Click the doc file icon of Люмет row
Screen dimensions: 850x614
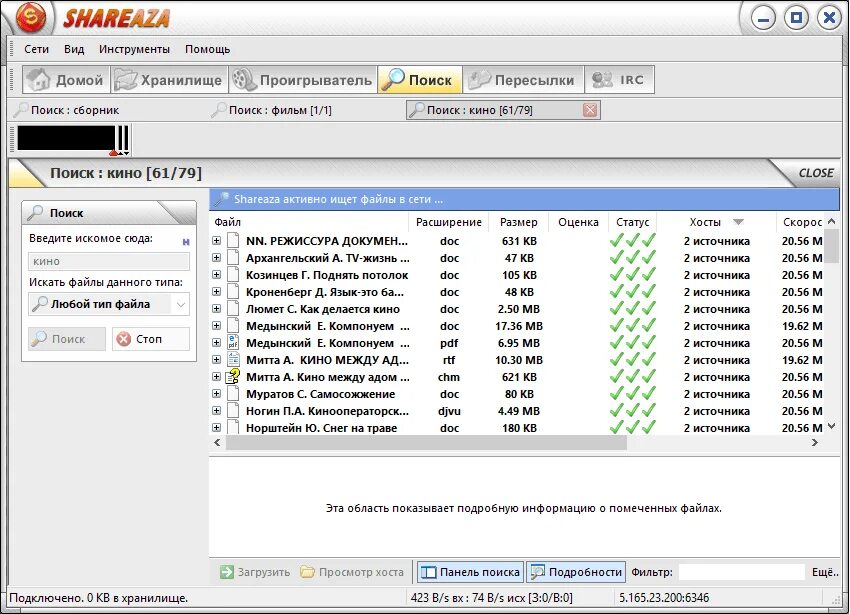pyautogui.click(x=233, y=309)
